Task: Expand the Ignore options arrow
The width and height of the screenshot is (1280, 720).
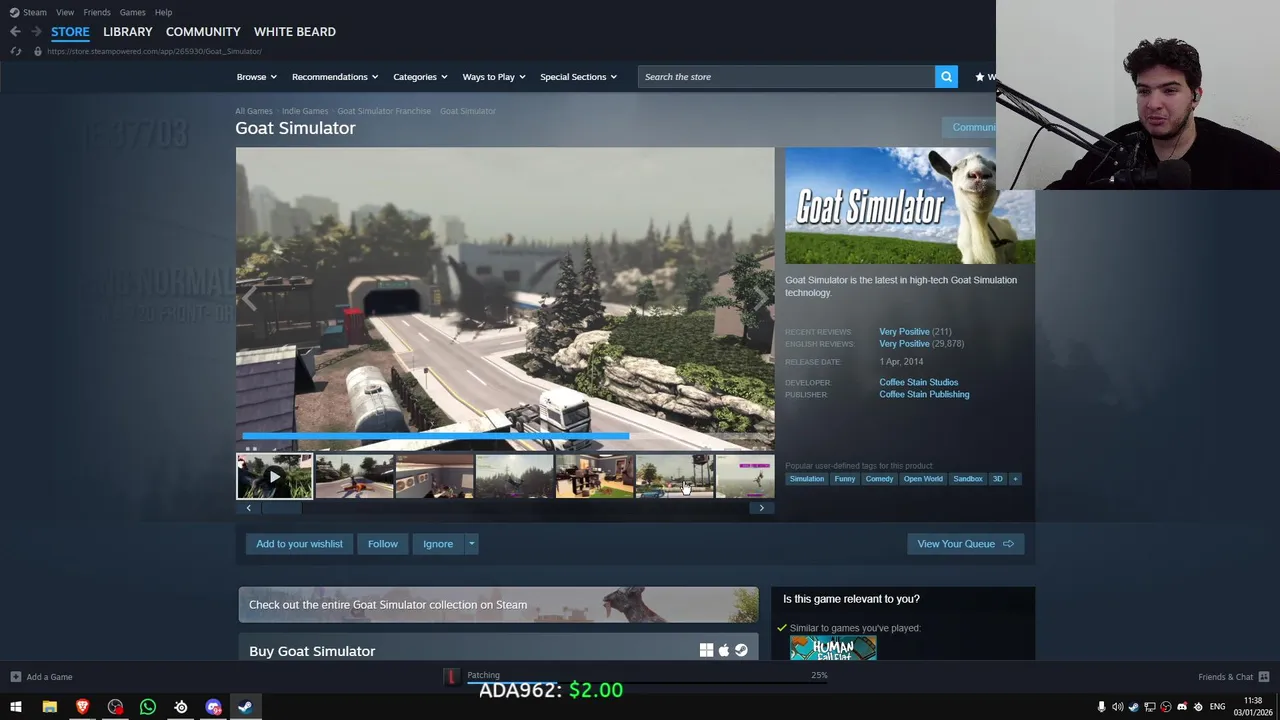Action: click(471, 544)
